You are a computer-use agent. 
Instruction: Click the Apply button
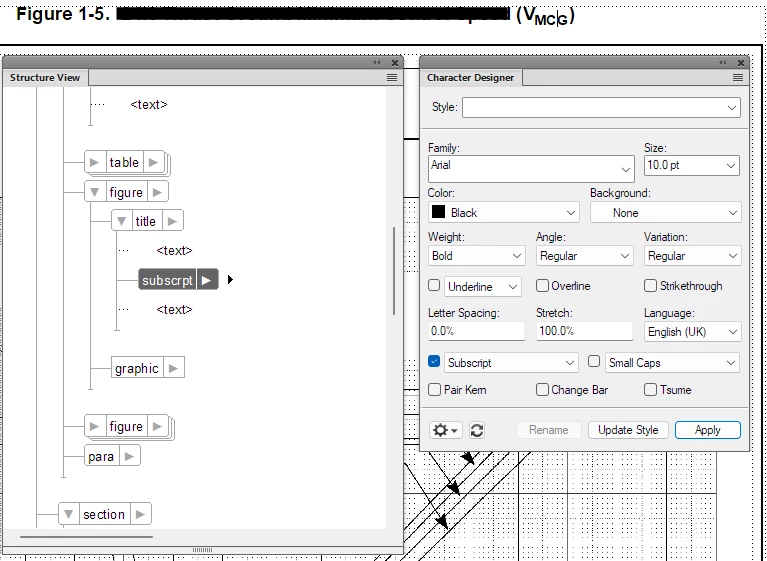pos(707,430)
